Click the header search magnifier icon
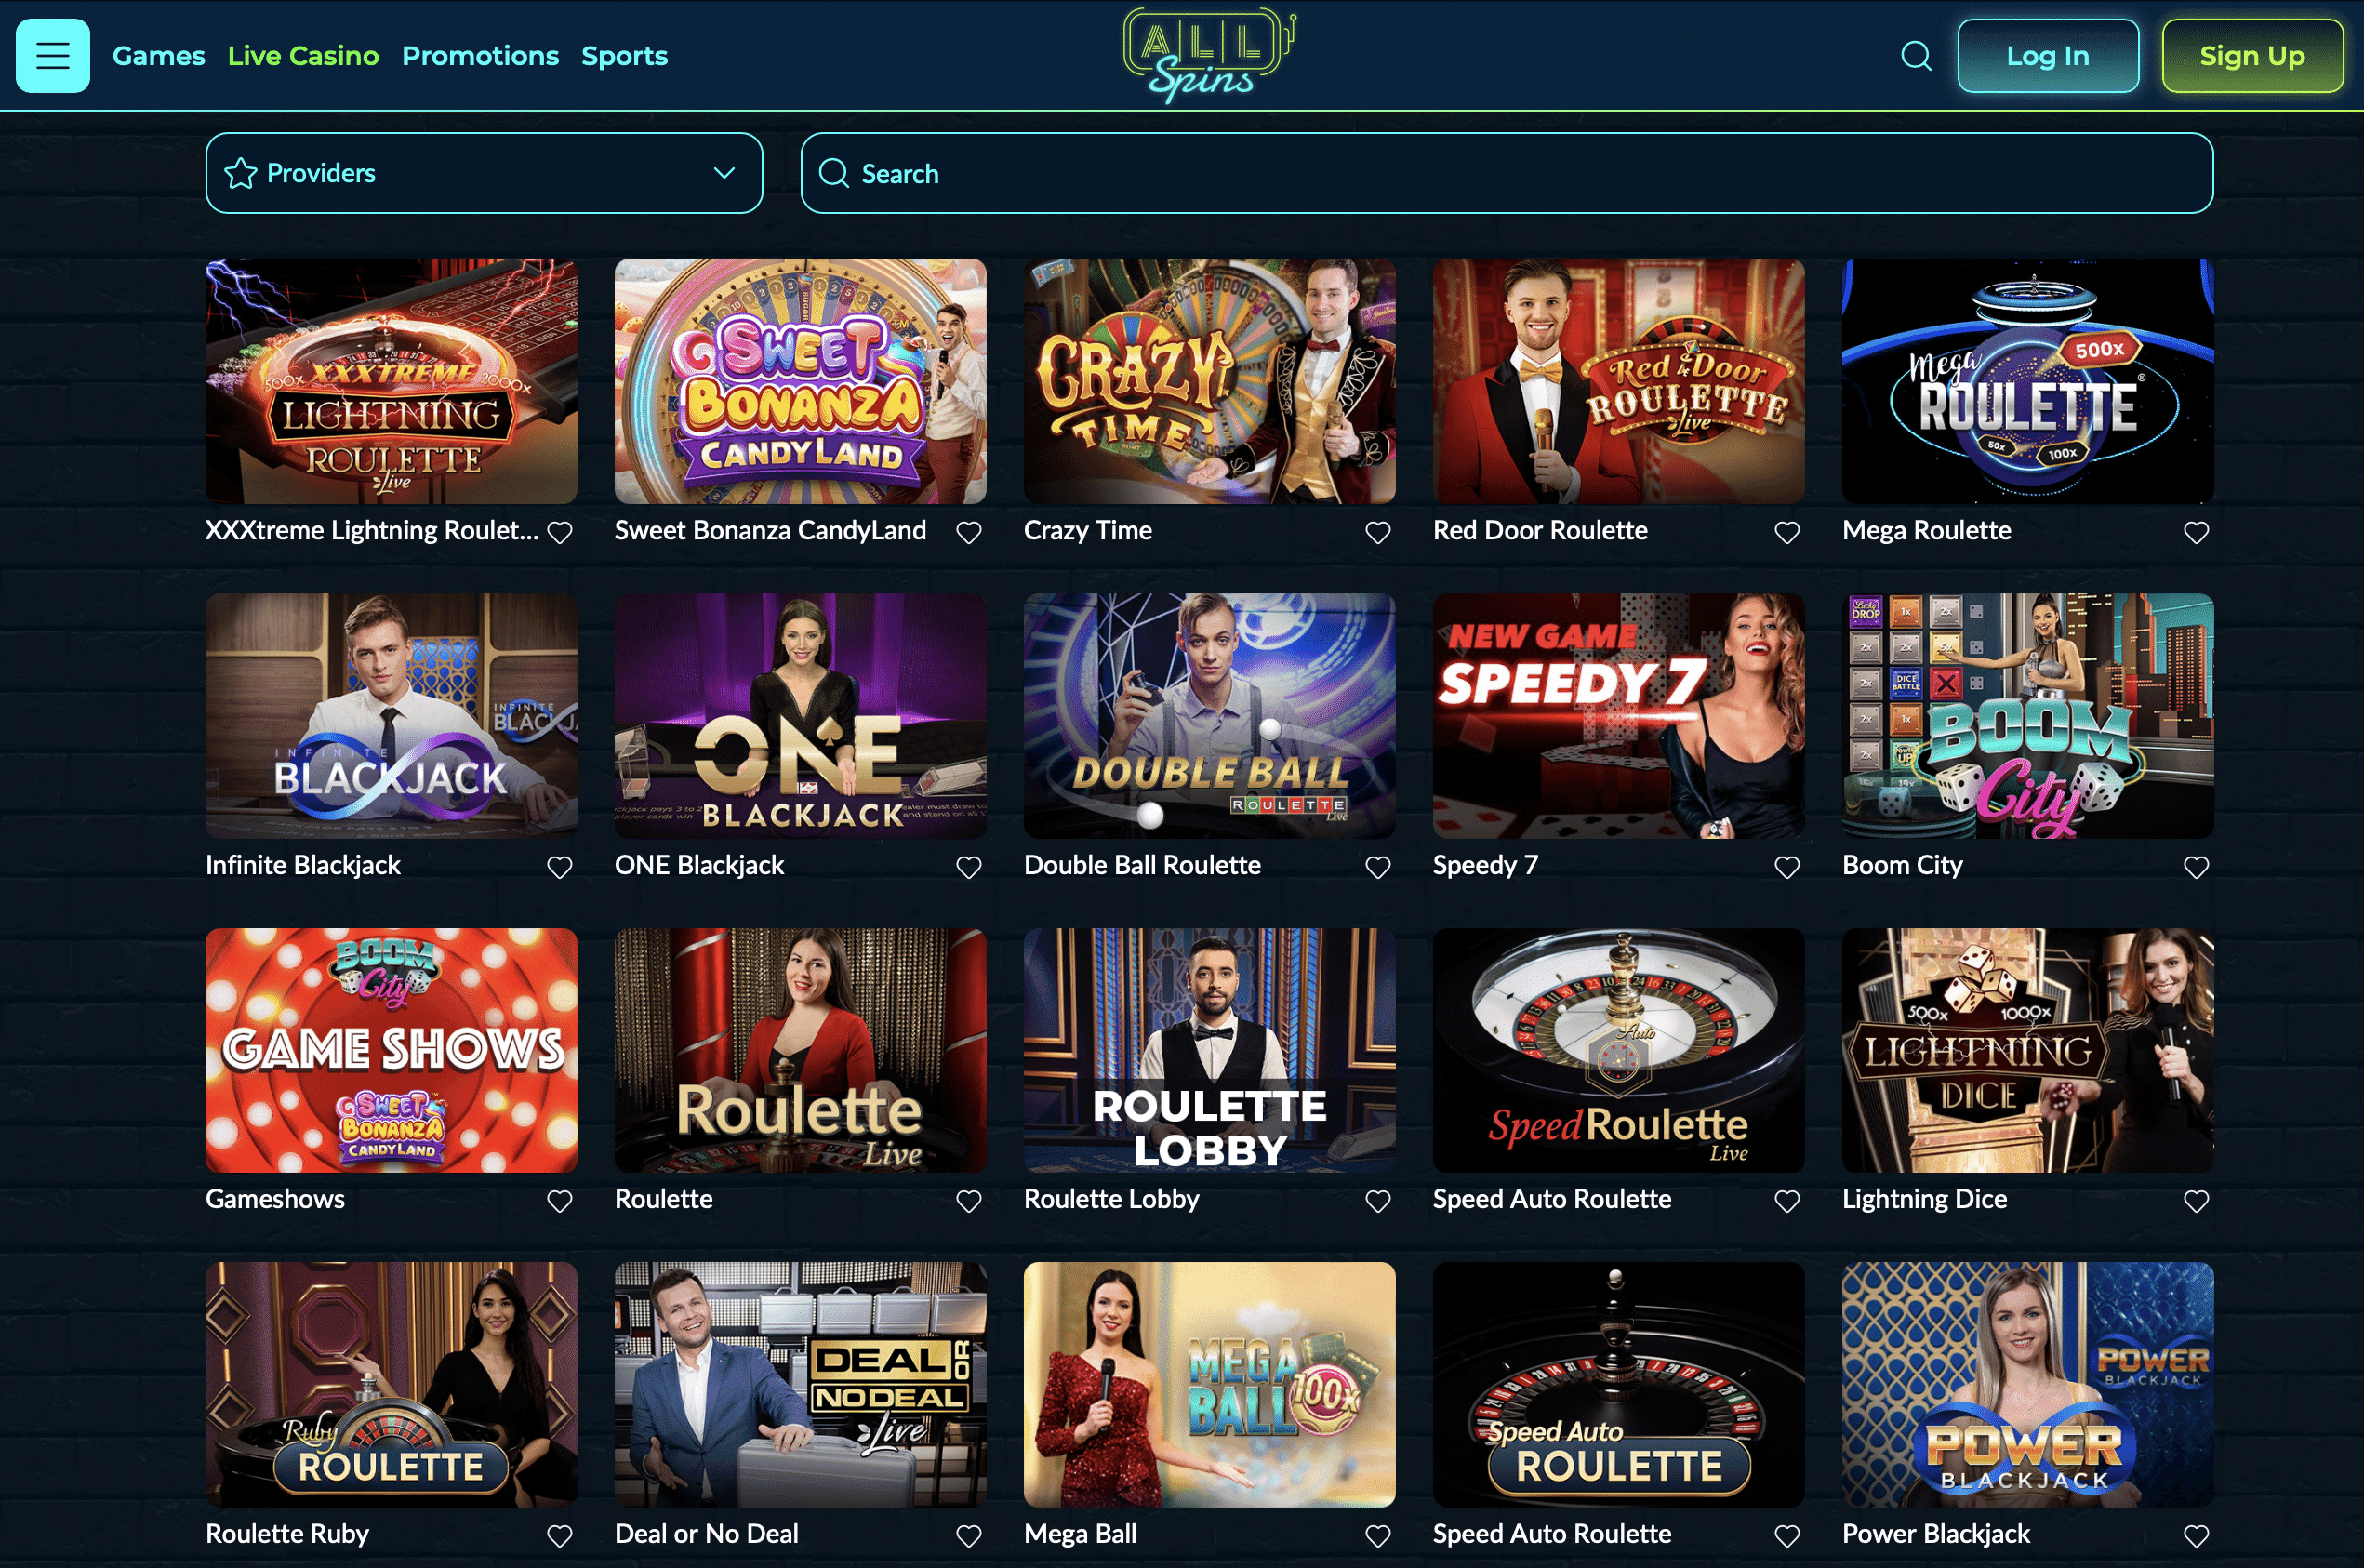The height and width of the screenshot is (1568, 2364). 1915,56
